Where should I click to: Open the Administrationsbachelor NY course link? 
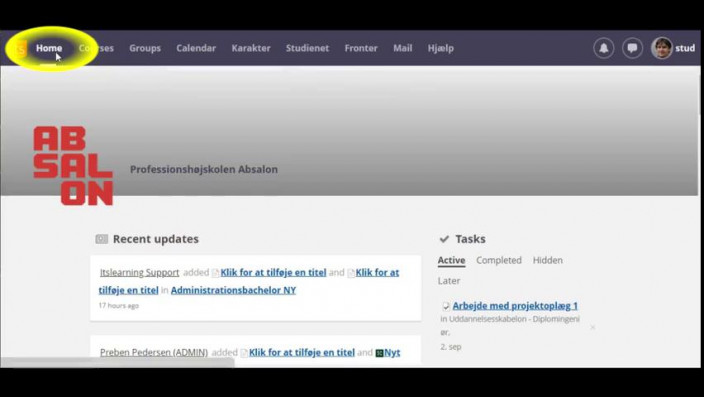(x=233, y=290)
